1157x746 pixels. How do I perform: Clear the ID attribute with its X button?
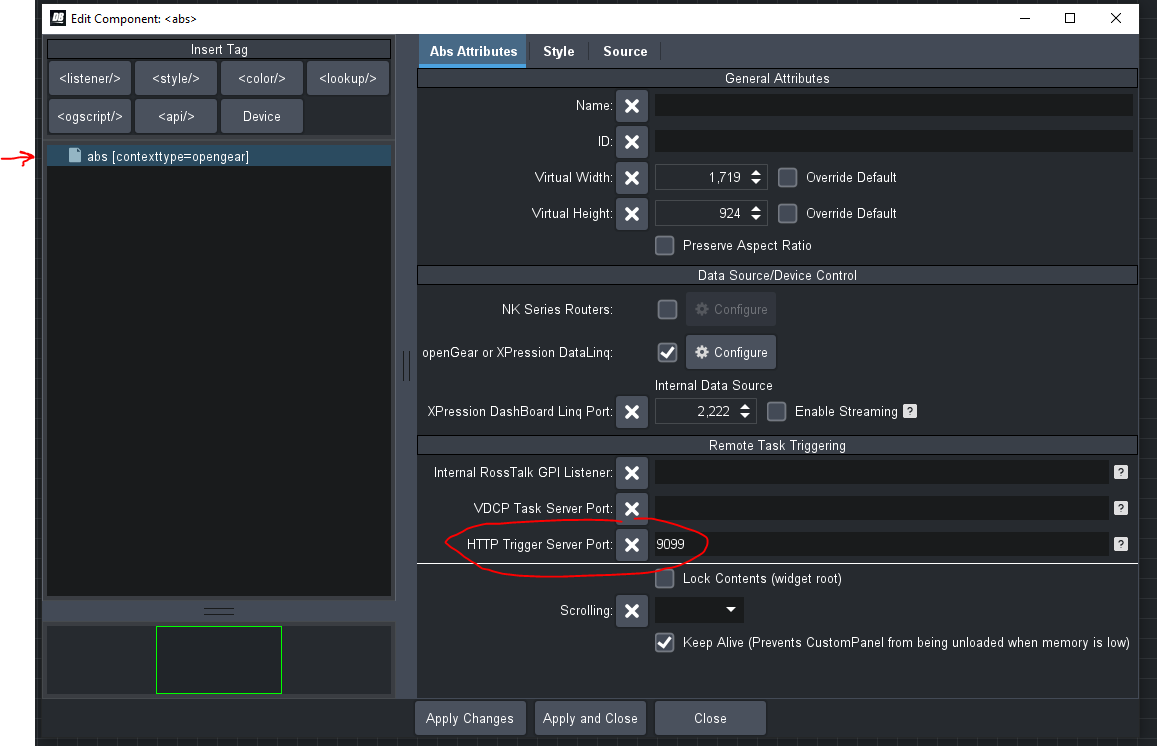pyautogui.click(x=632, y=142)
